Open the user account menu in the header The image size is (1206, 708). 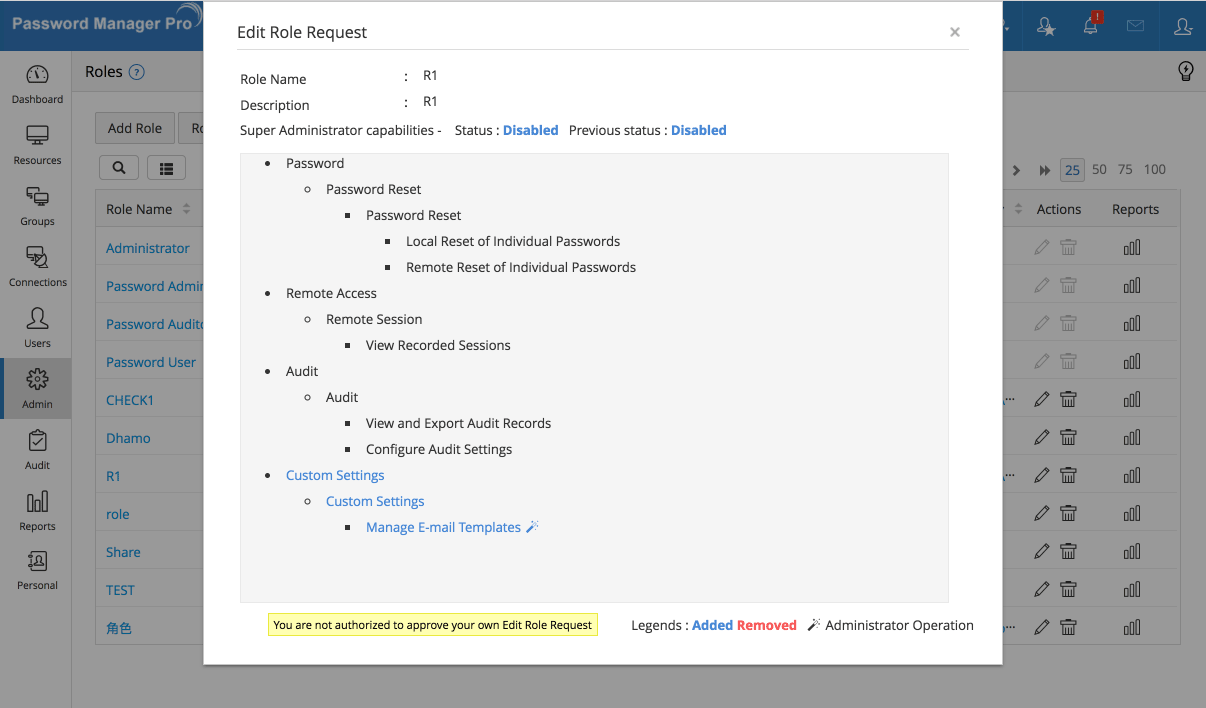coord(1183,26)
